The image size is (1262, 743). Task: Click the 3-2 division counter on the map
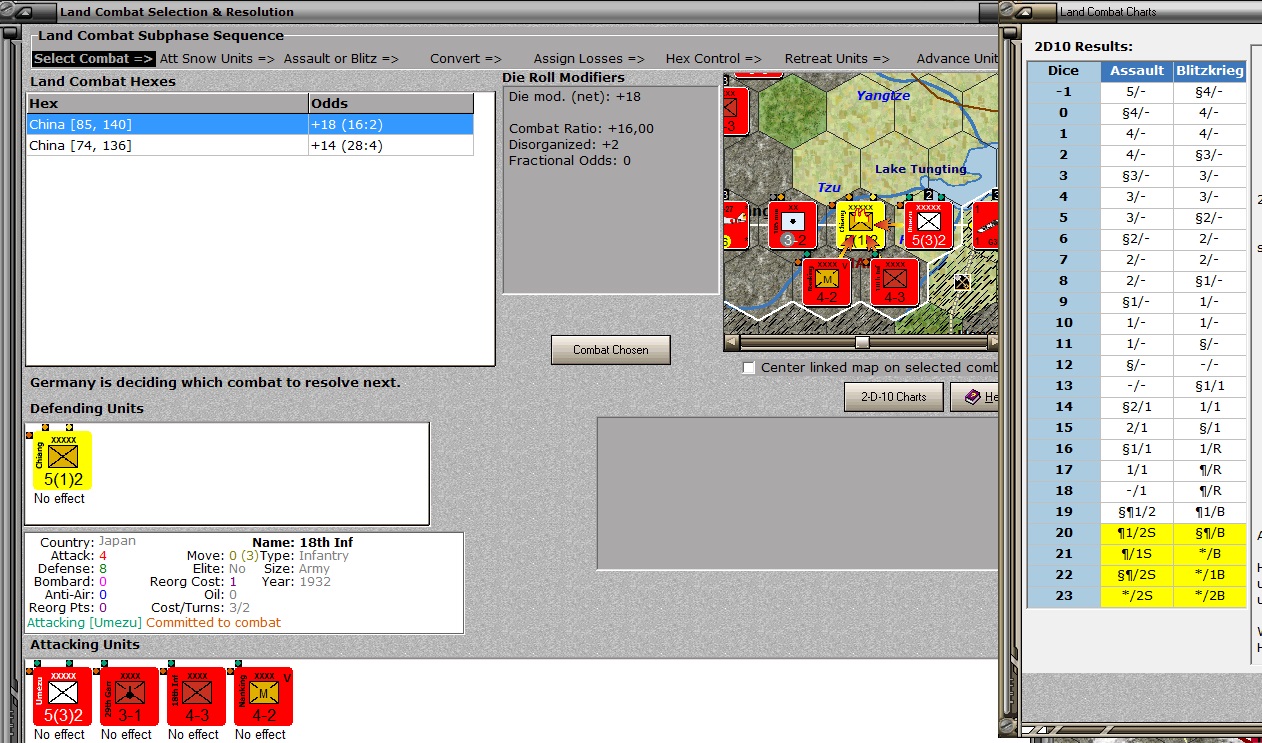tap(793, 225)
